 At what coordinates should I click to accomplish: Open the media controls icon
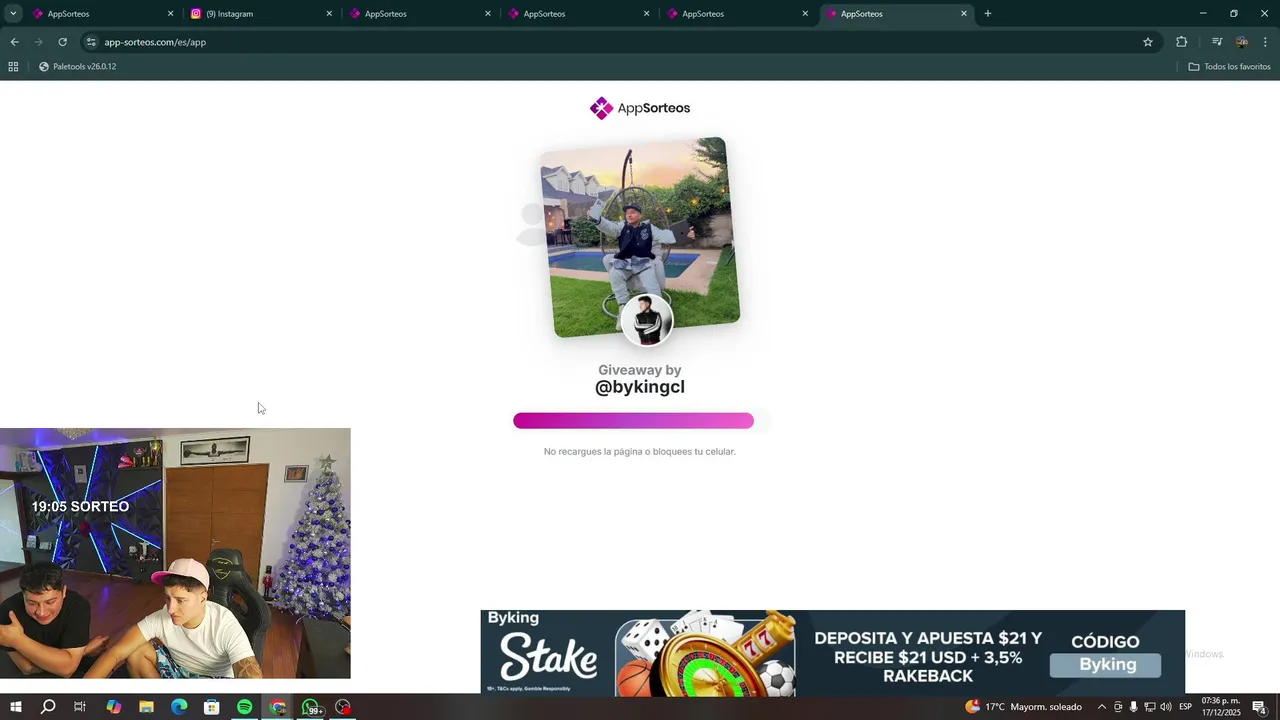pos(1217,42)
